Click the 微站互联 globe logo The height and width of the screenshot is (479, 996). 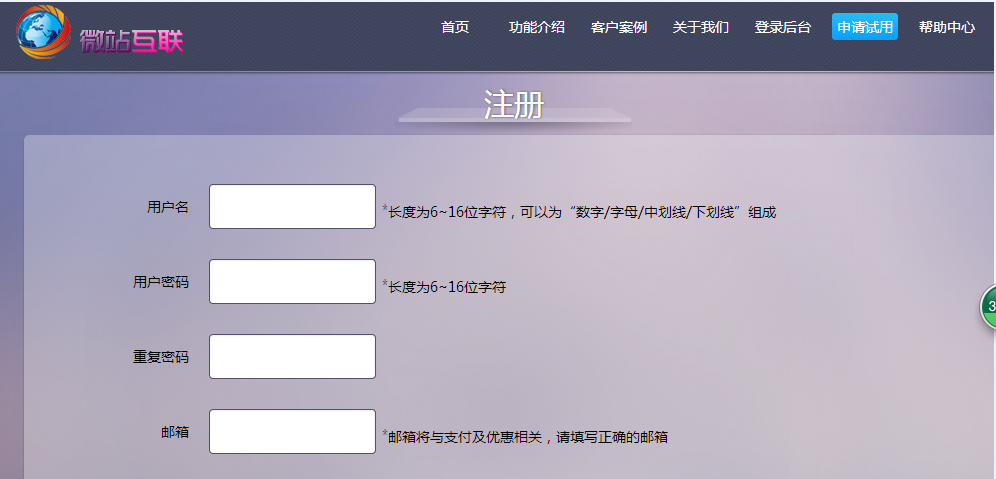pos(43,32)
